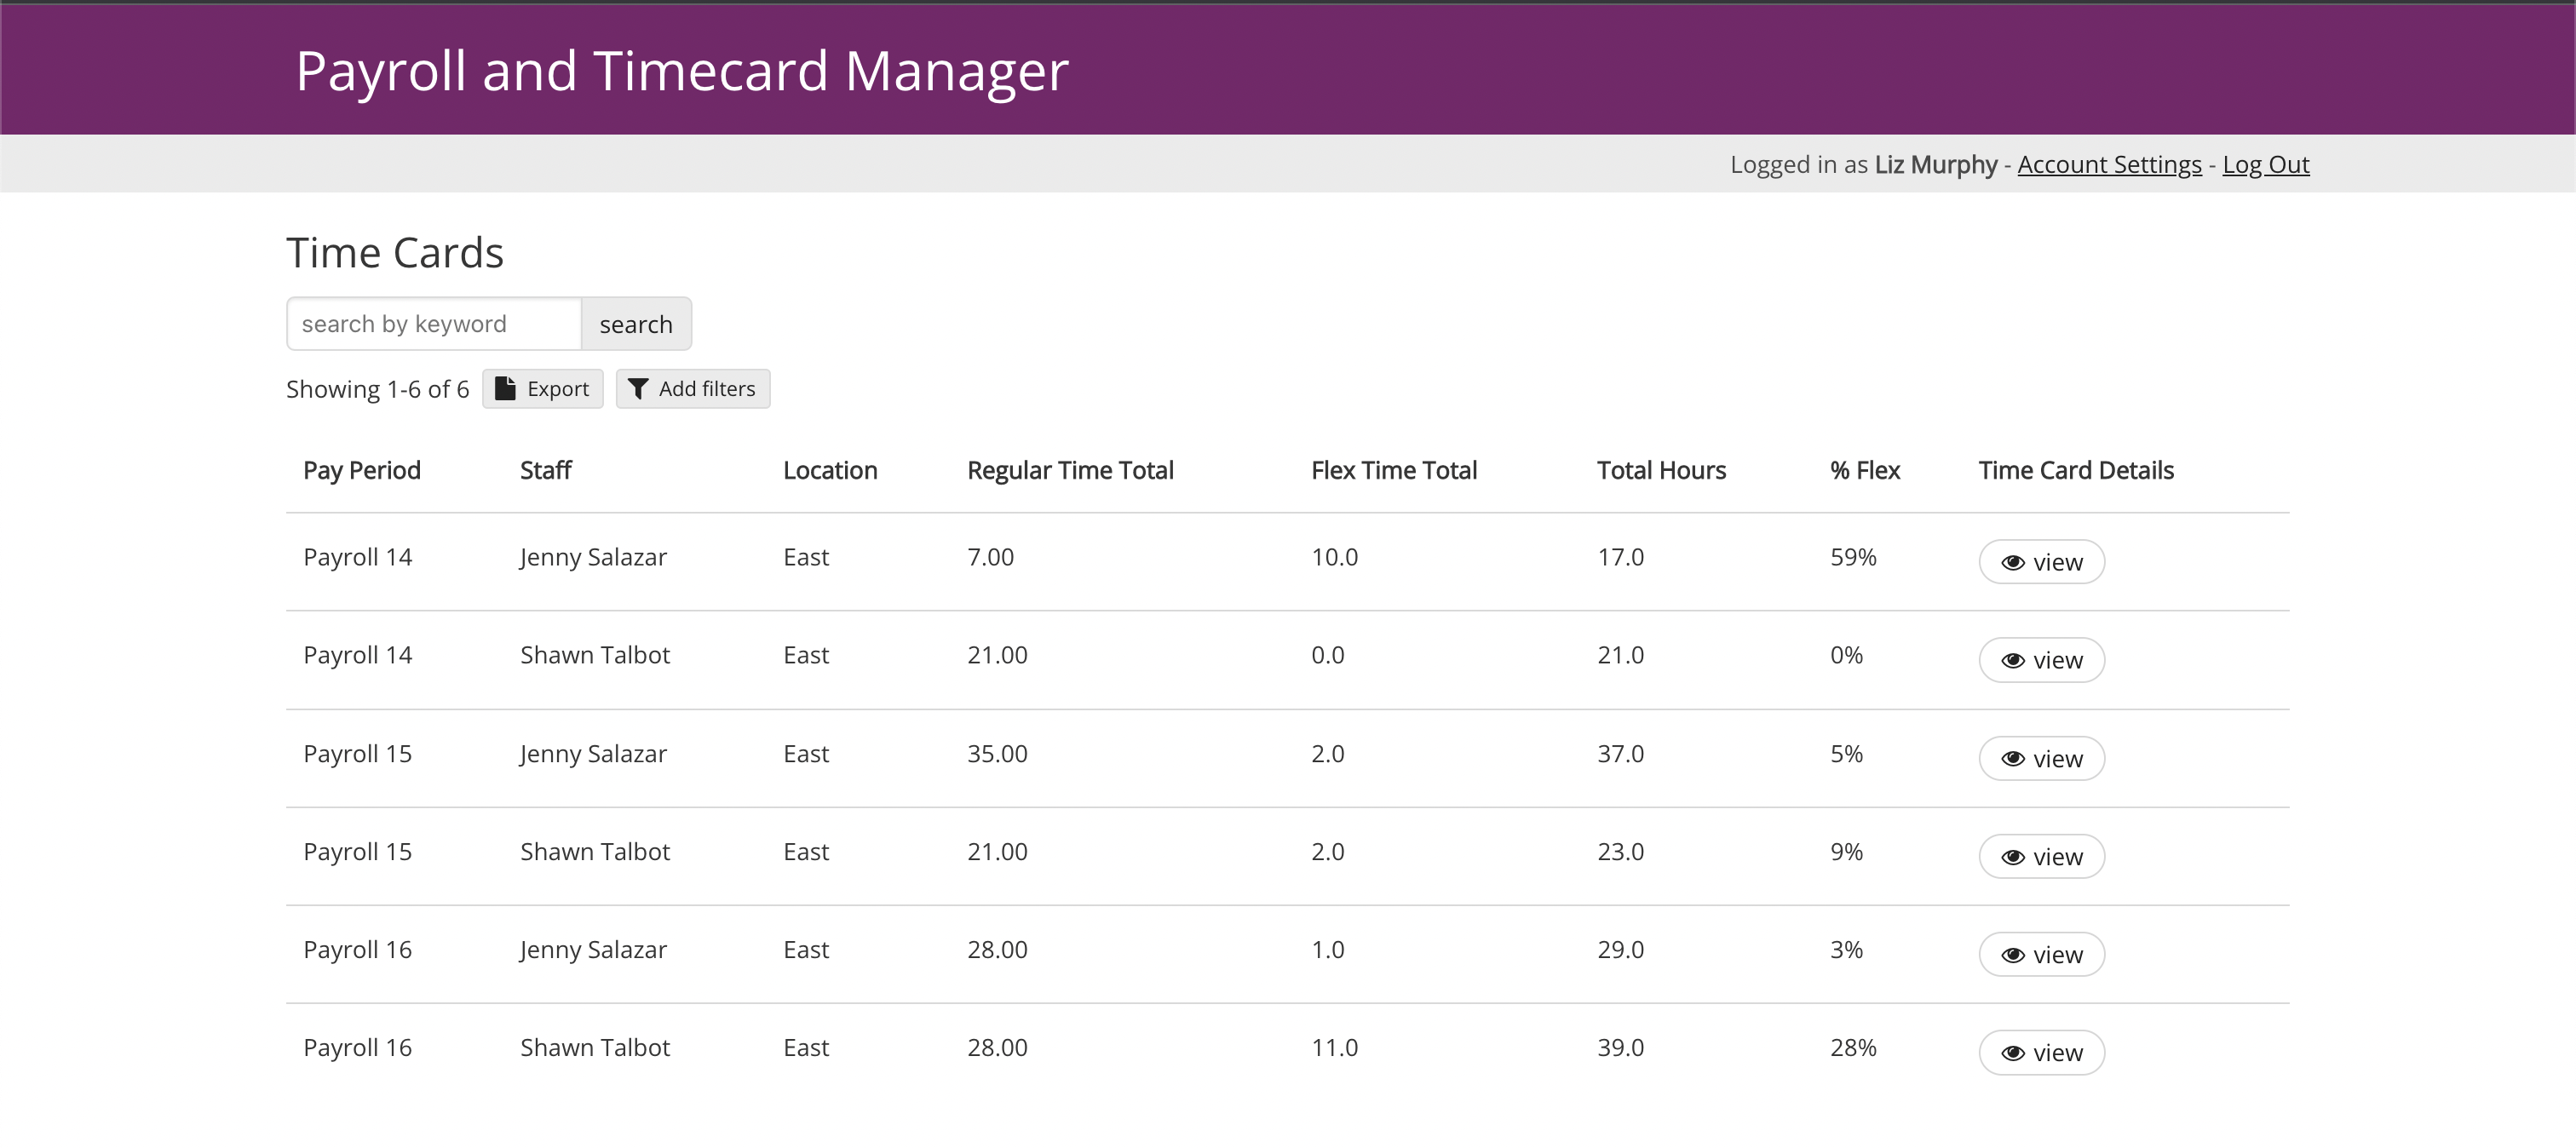Sort by Staff column header
The image size is (2576, 1148).
[x=545, y=470]
